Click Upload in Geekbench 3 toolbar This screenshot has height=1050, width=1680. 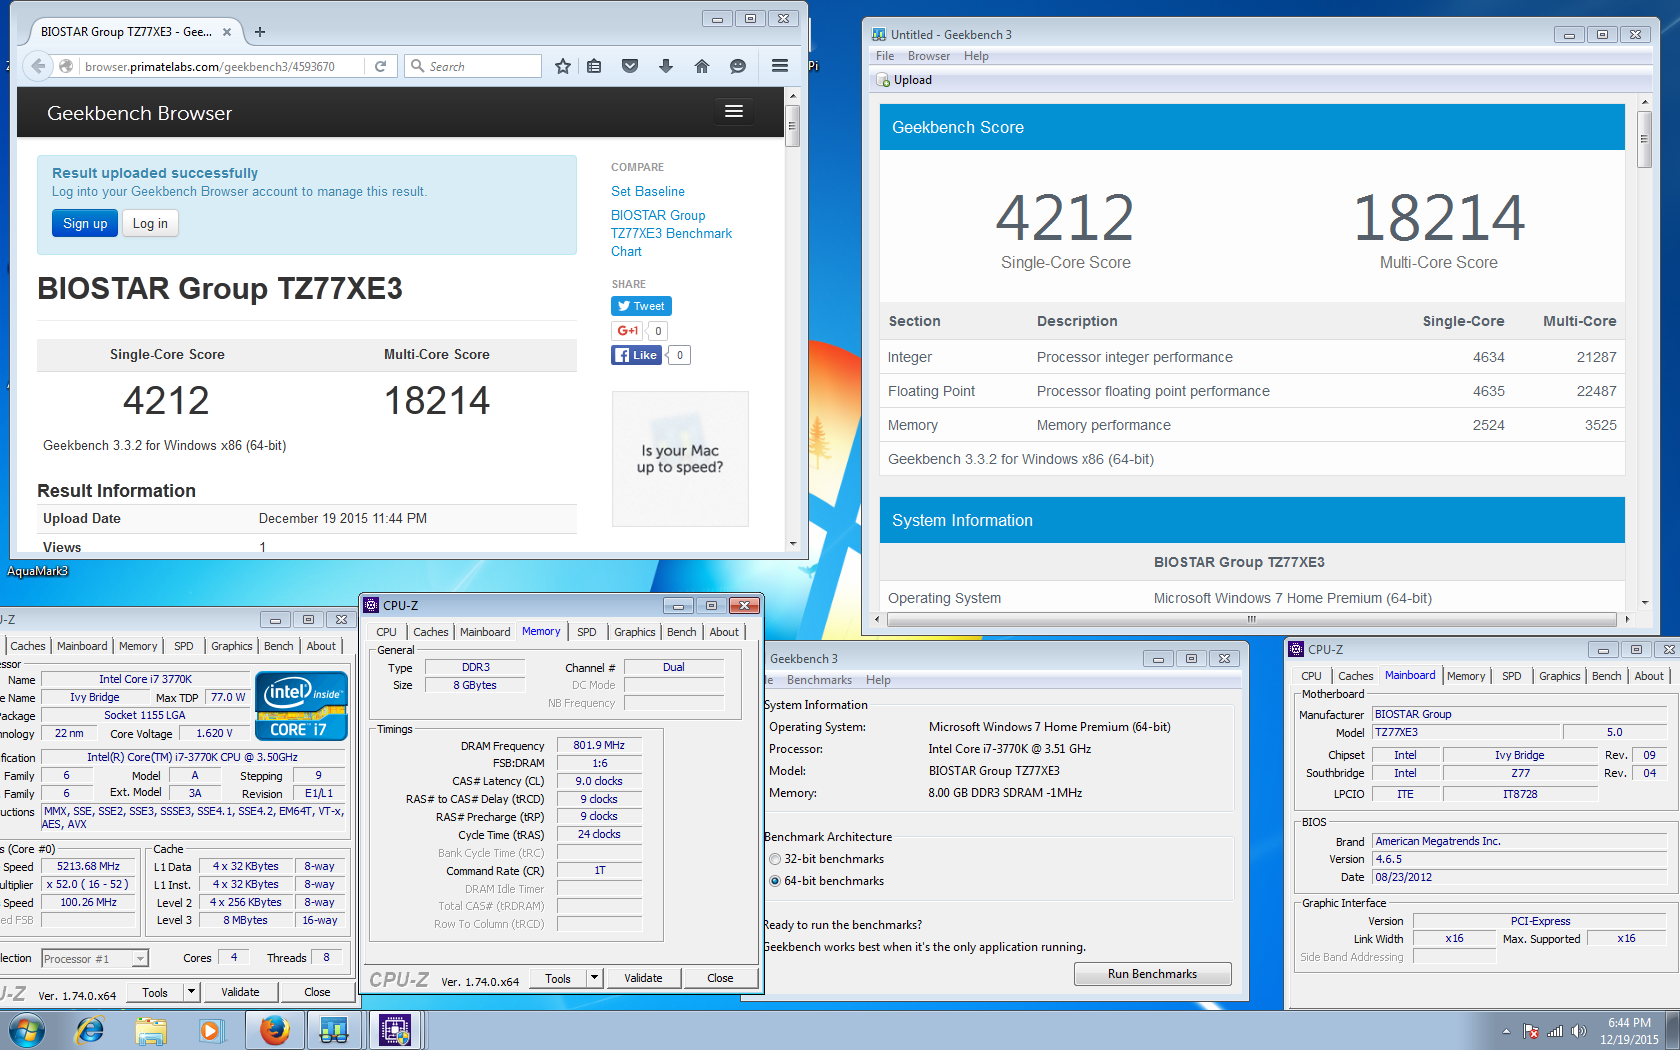tap(904, 80)
